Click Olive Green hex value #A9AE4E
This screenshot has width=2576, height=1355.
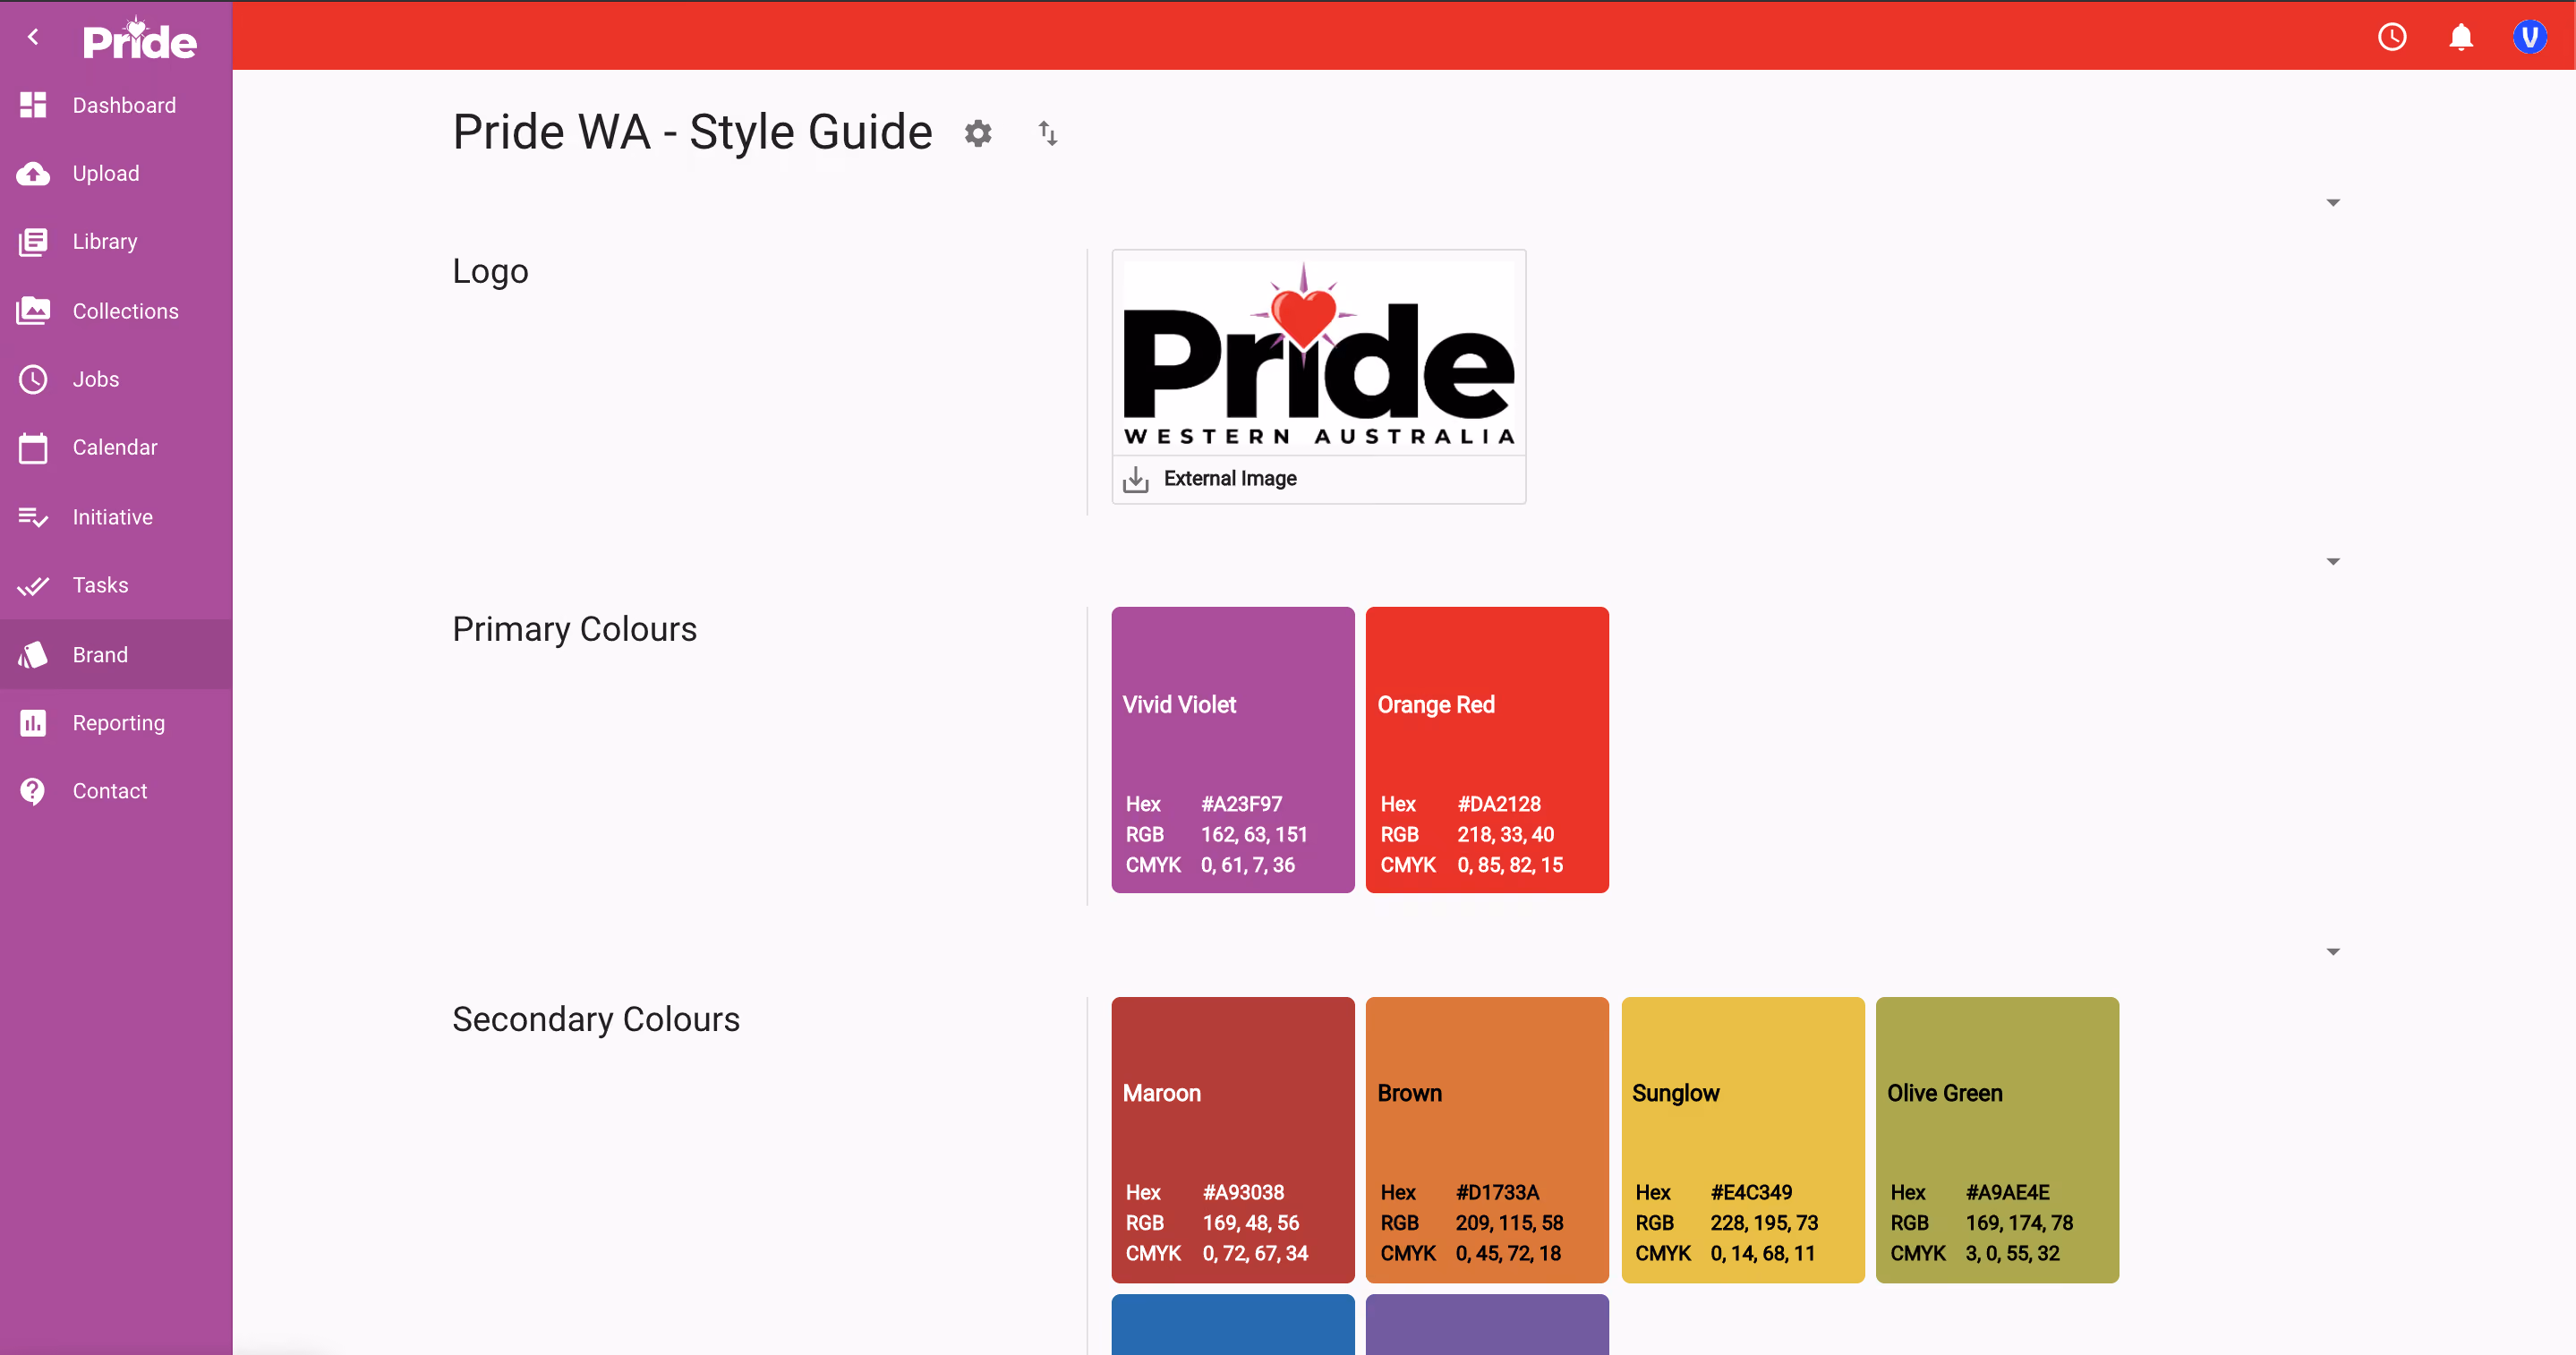2007,1192
